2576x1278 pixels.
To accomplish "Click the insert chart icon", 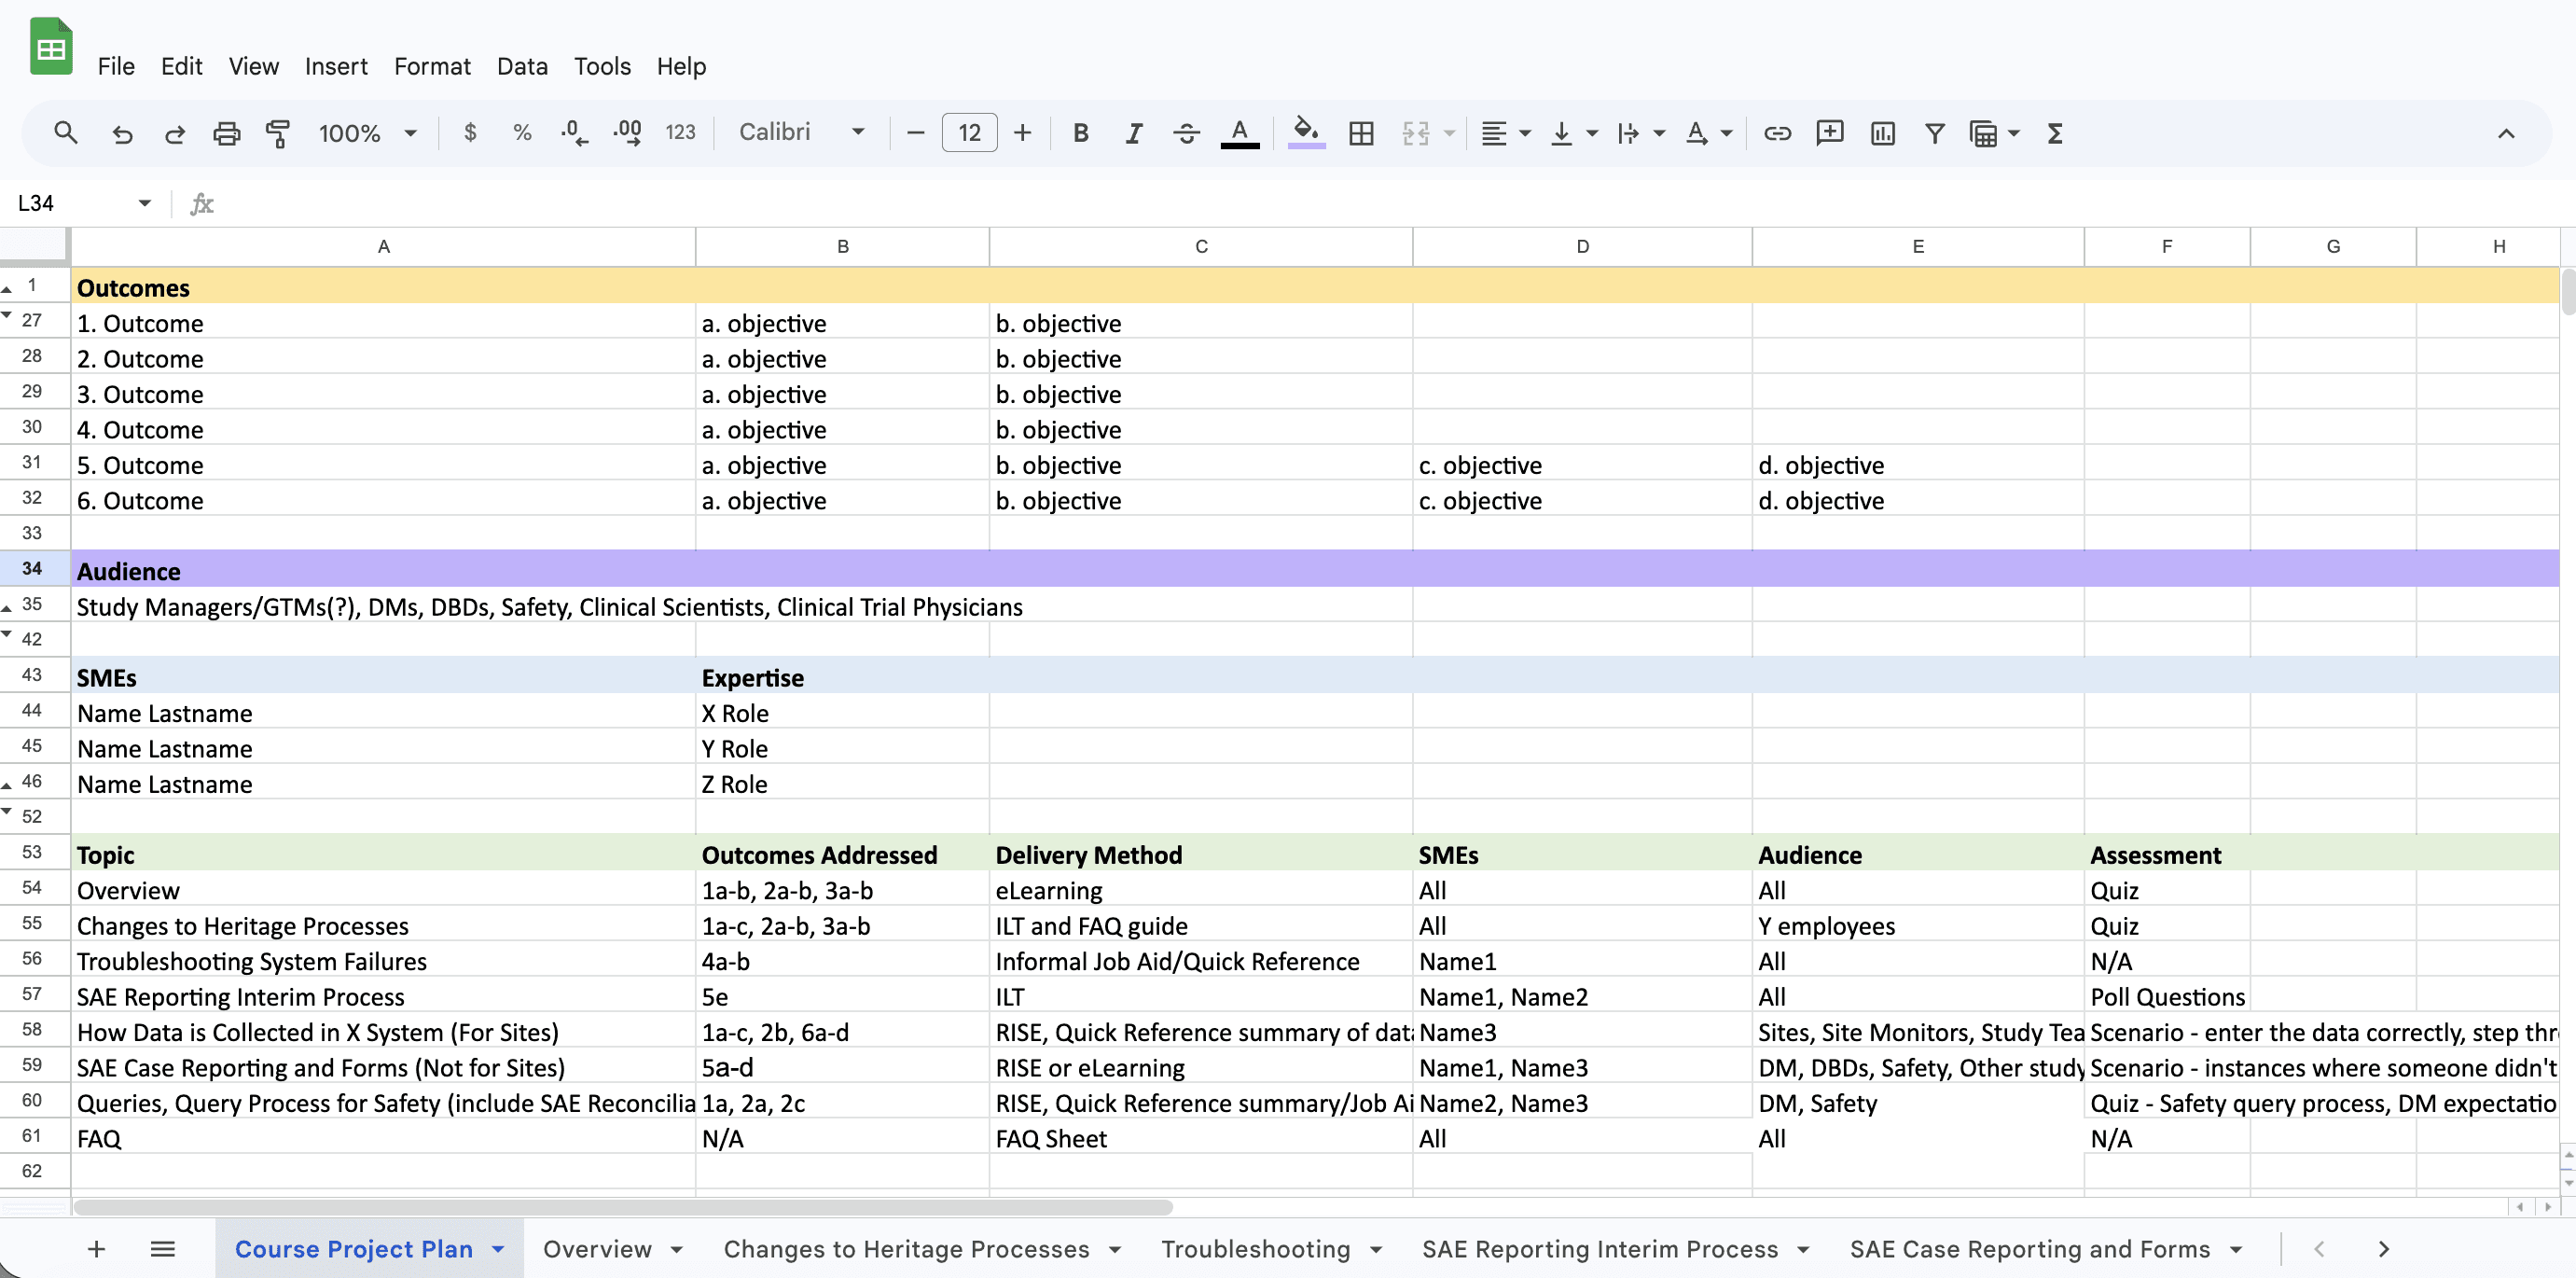I will [x=1882, y=133].
